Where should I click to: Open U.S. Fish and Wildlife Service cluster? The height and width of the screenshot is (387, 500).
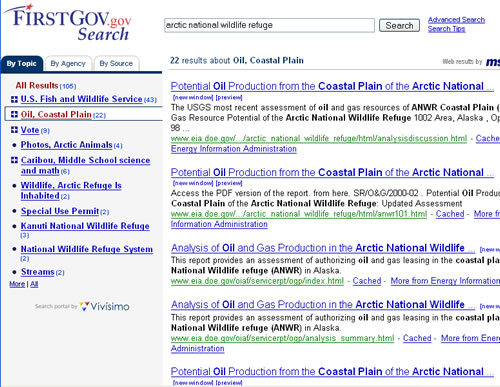(x=82, y=99)
